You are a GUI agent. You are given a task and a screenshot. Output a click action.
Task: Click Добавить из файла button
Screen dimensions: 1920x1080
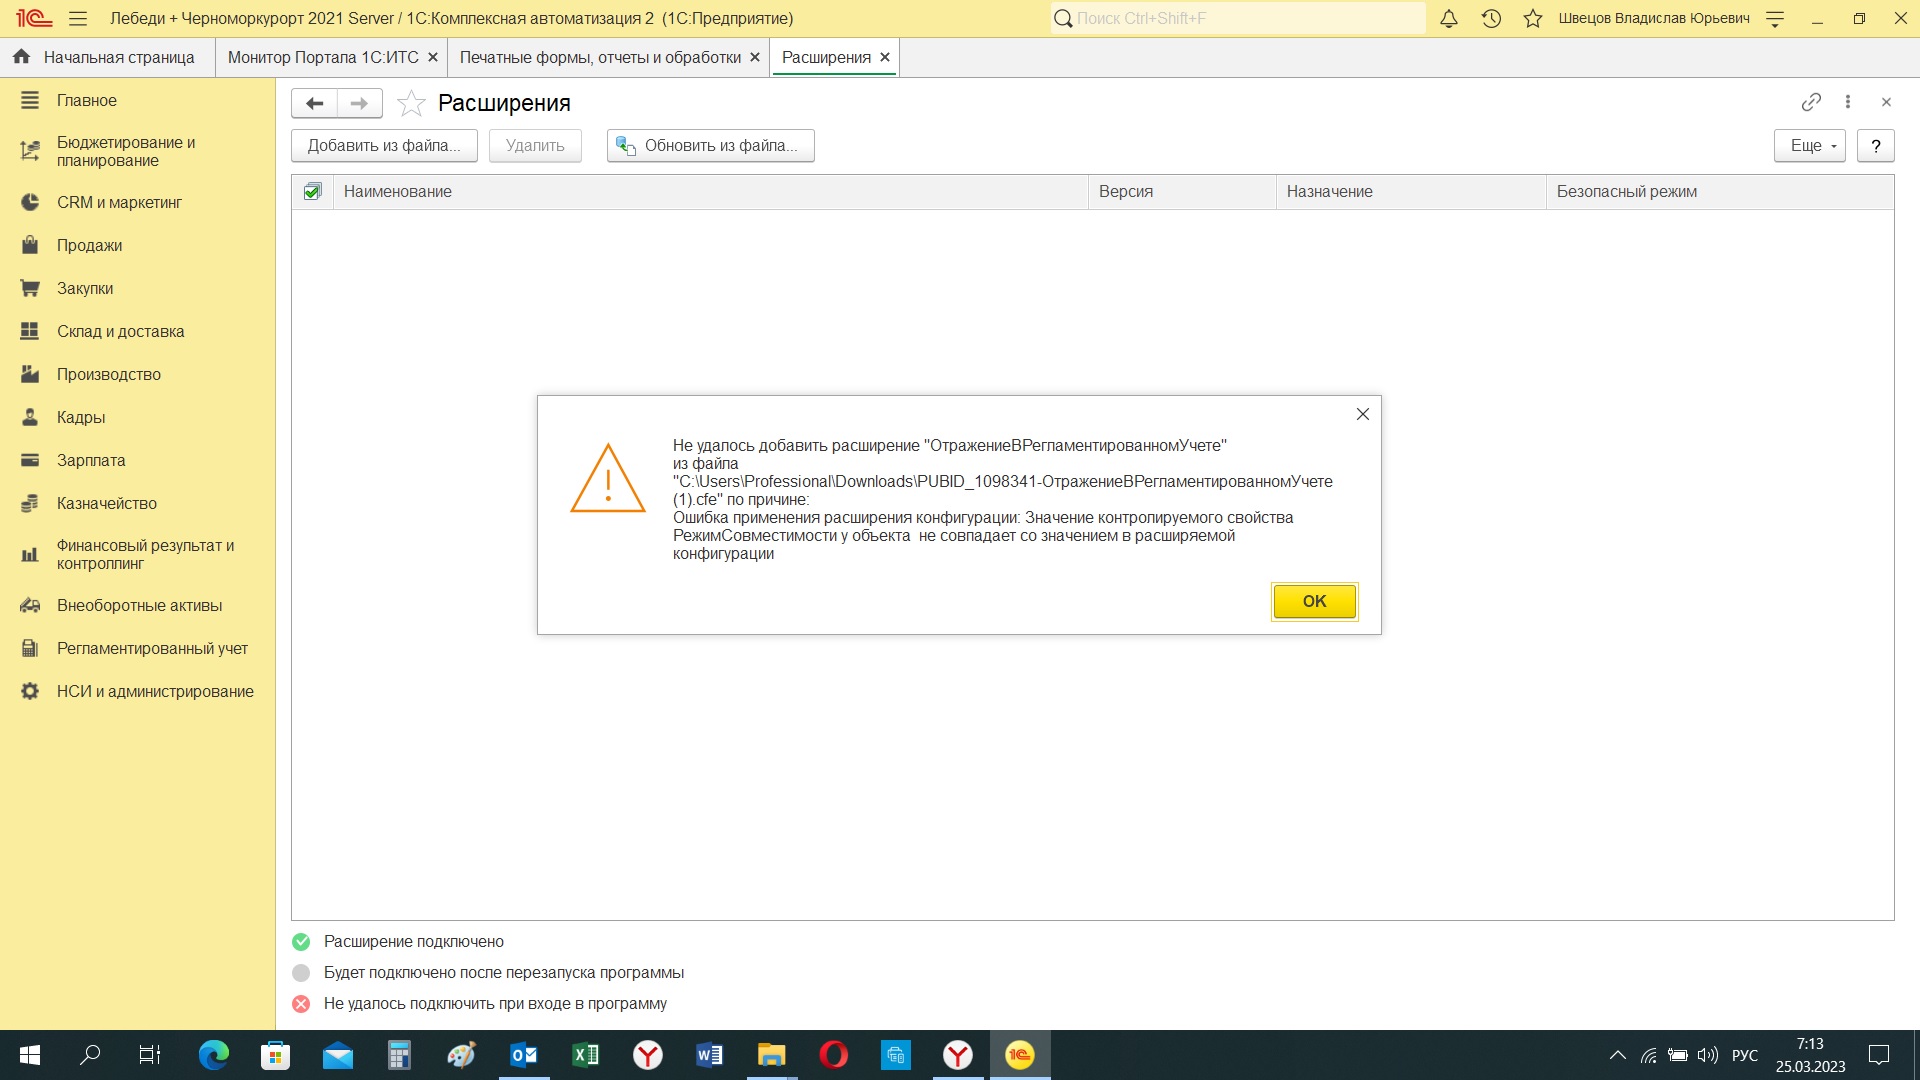point(384,145)
